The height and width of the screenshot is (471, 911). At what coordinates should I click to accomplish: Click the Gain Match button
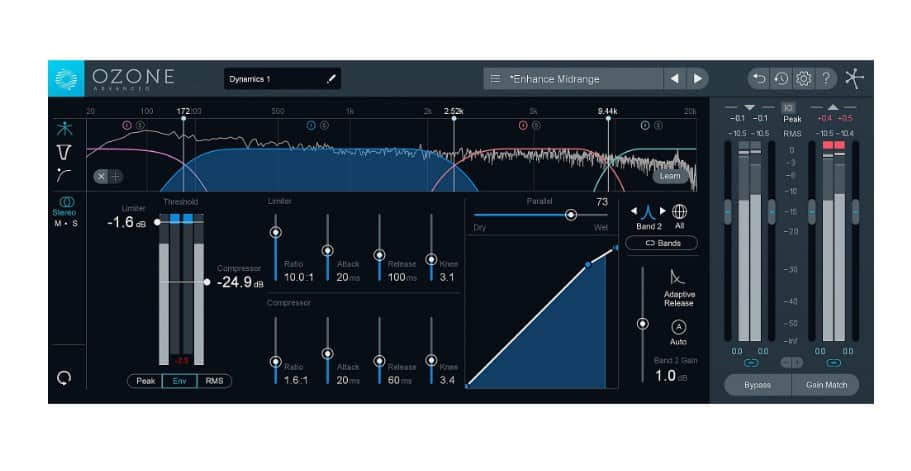[826, 385]
